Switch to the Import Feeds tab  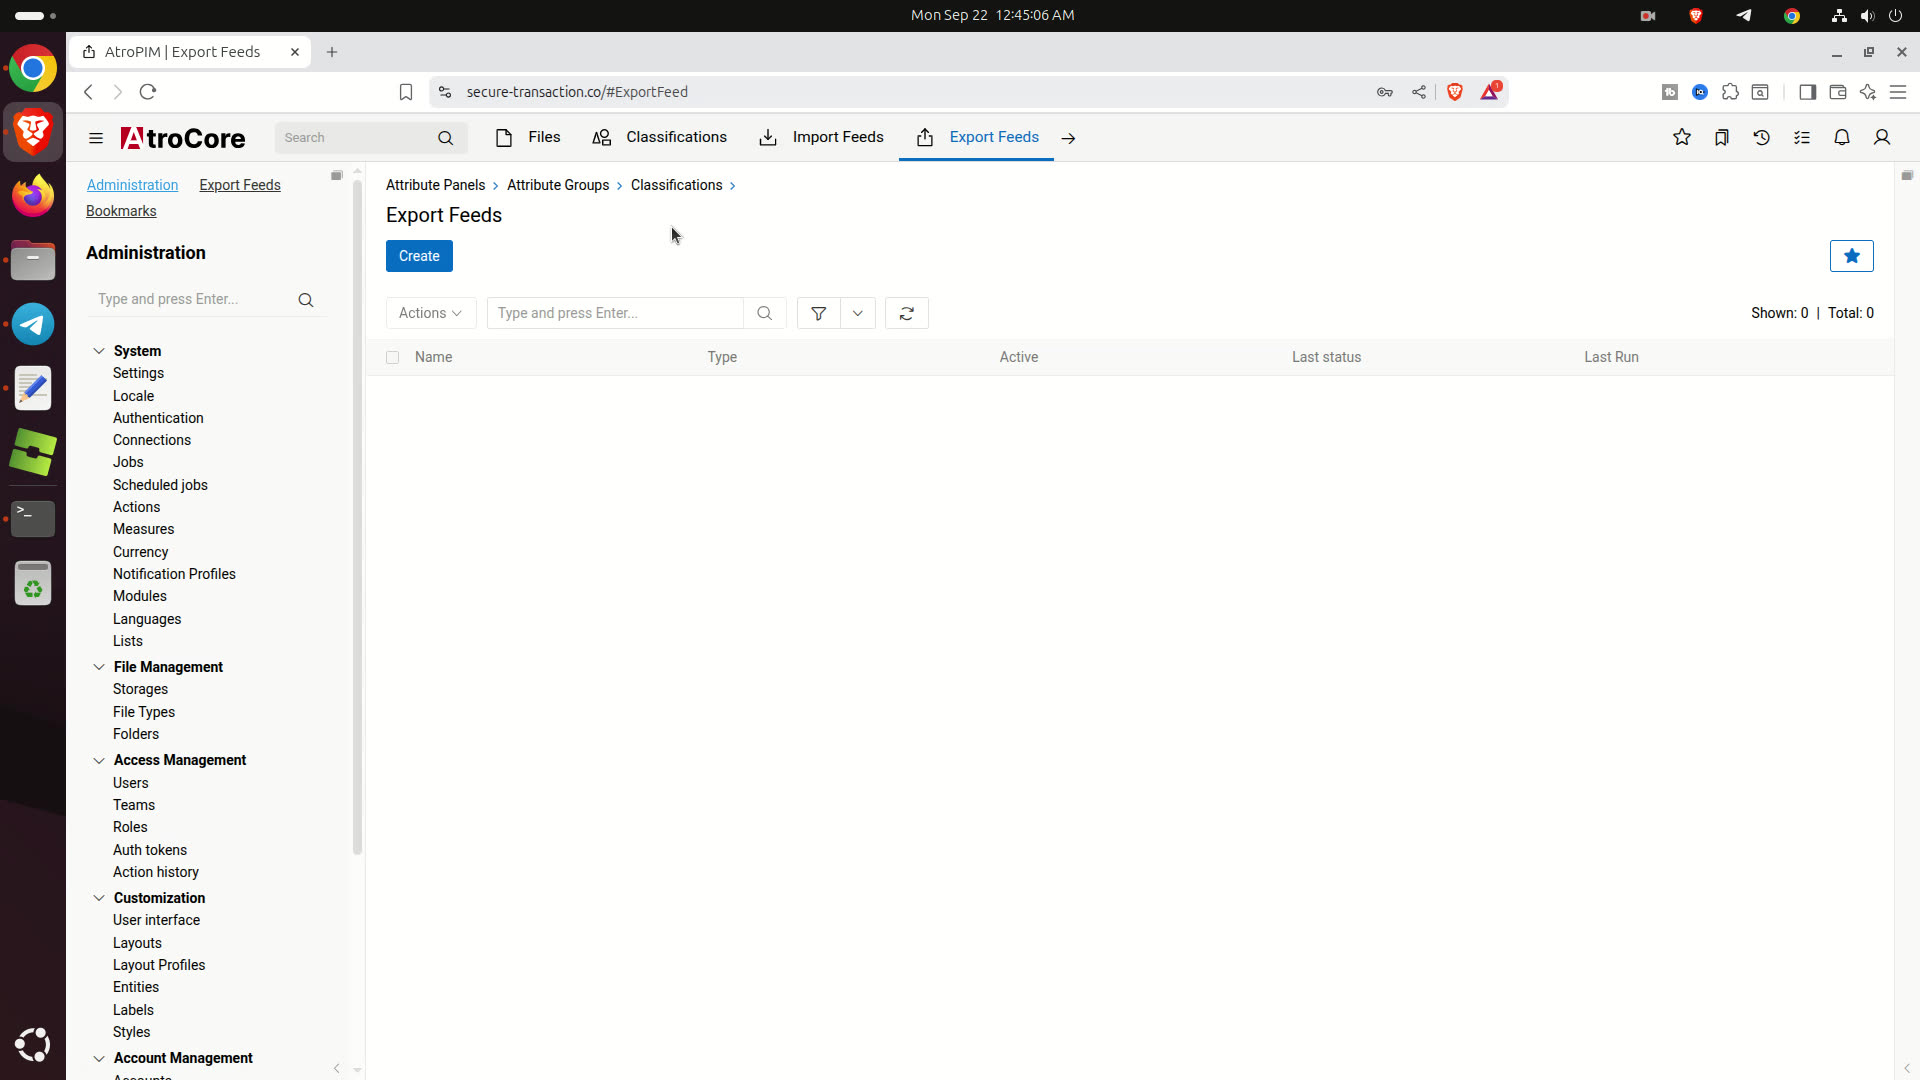coord(822,137)
